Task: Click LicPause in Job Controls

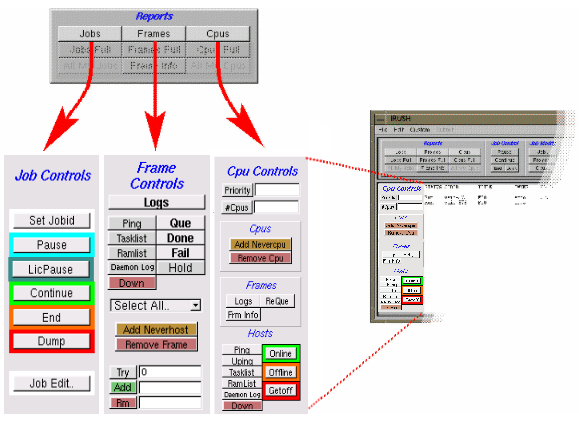Action: pyautogui.click(x=51, y=269)
